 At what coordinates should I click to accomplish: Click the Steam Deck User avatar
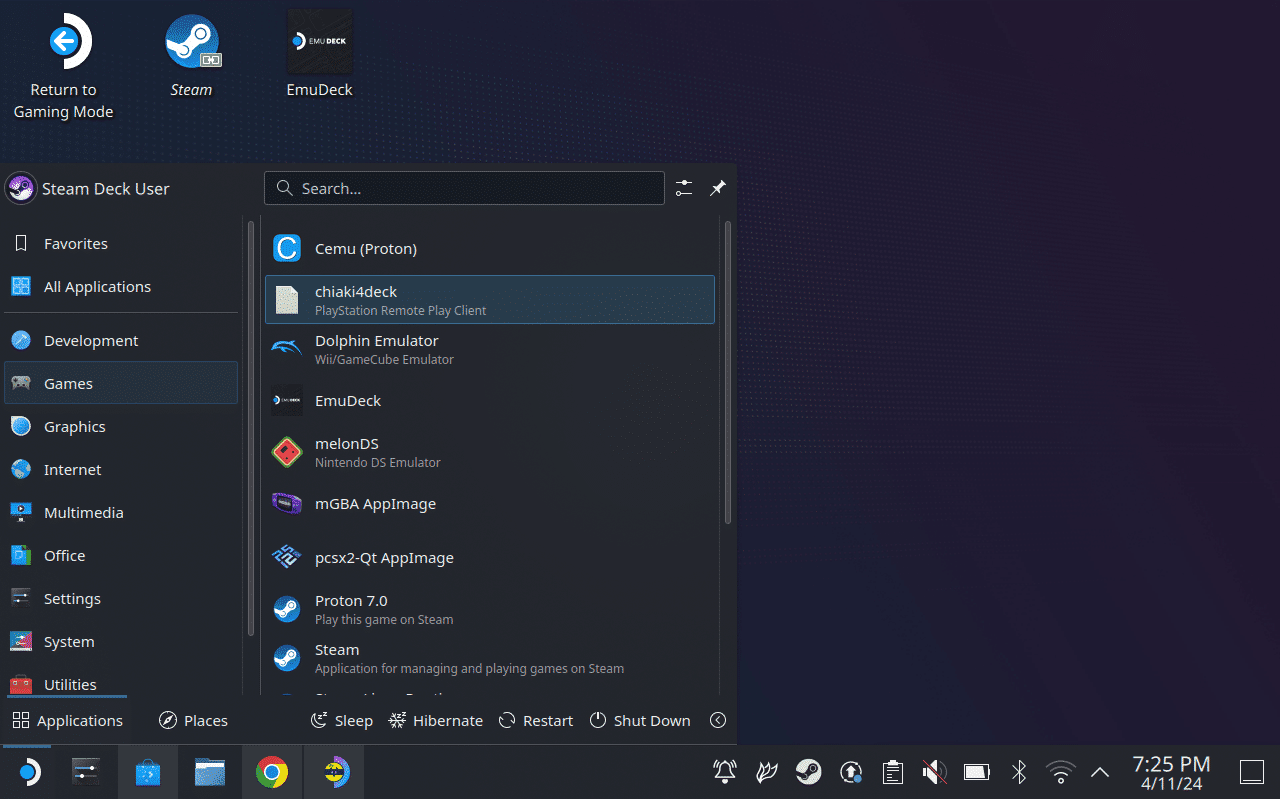point(20,188)
